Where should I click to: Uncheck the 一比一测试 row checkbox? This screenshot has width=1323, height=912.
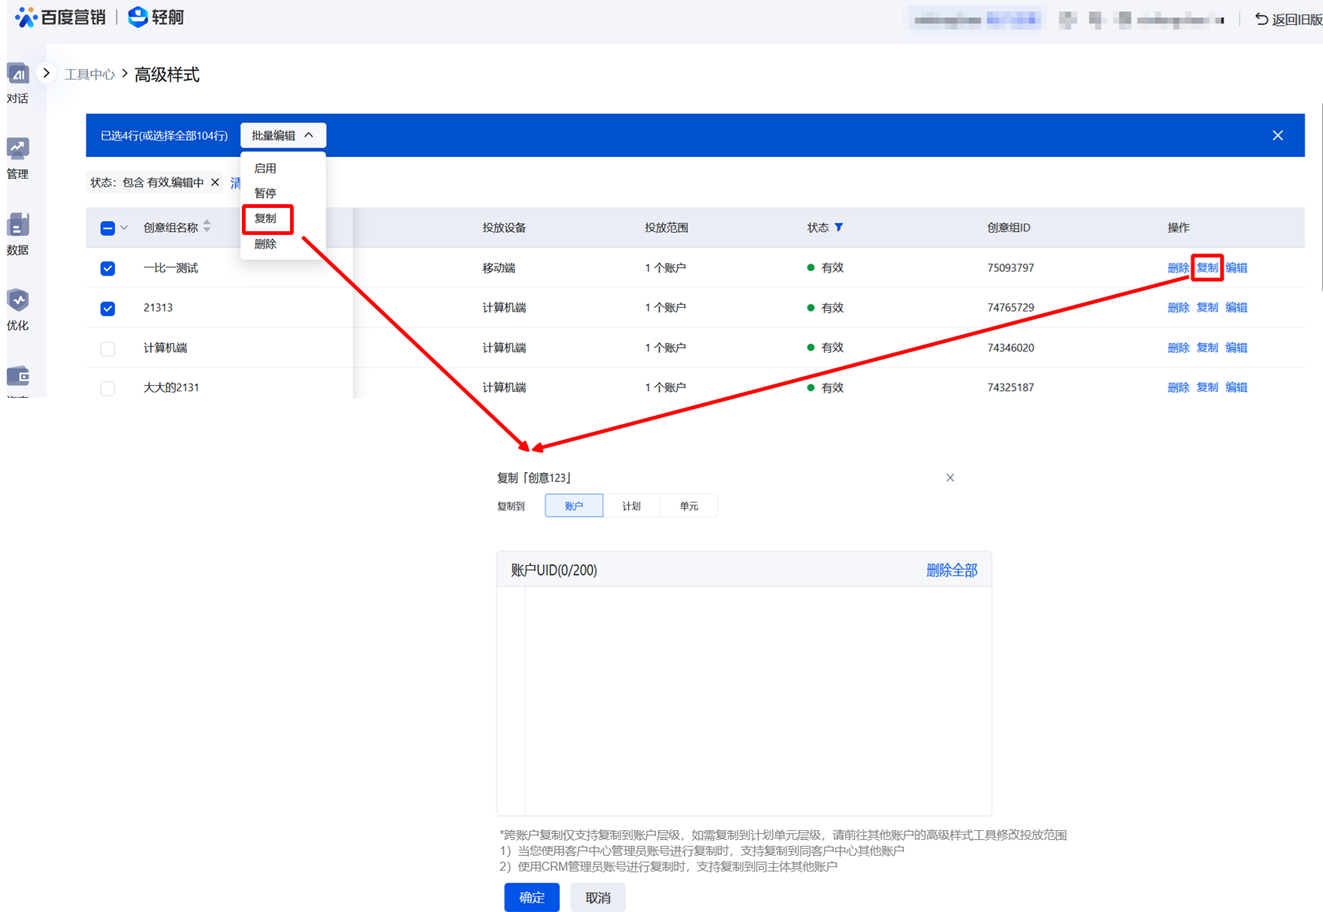pyautogui.click(x=108, y=268)
